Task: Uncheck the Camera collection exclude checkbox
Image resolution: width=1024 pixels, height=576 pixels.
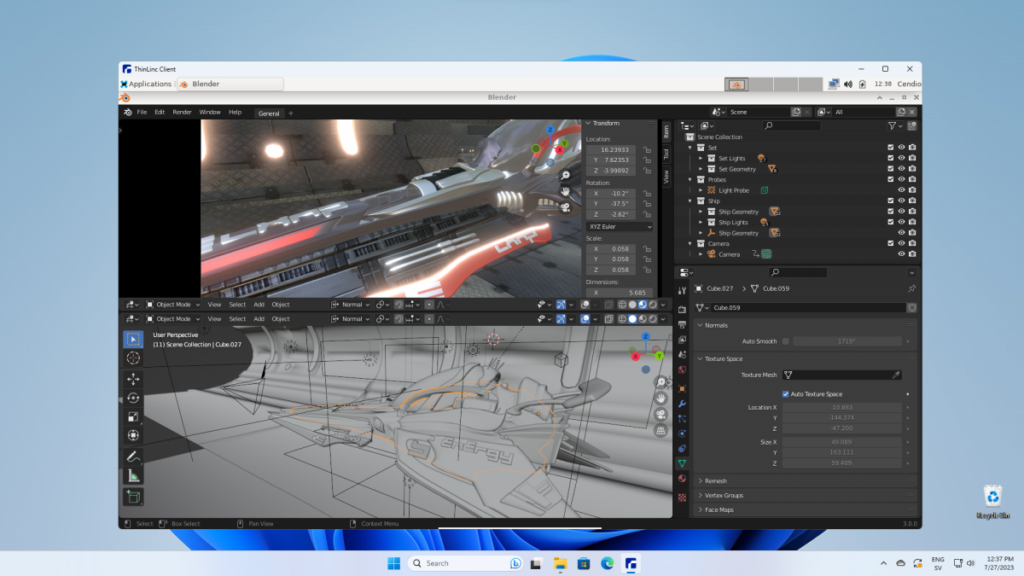Action: click(x=890, y=243)
